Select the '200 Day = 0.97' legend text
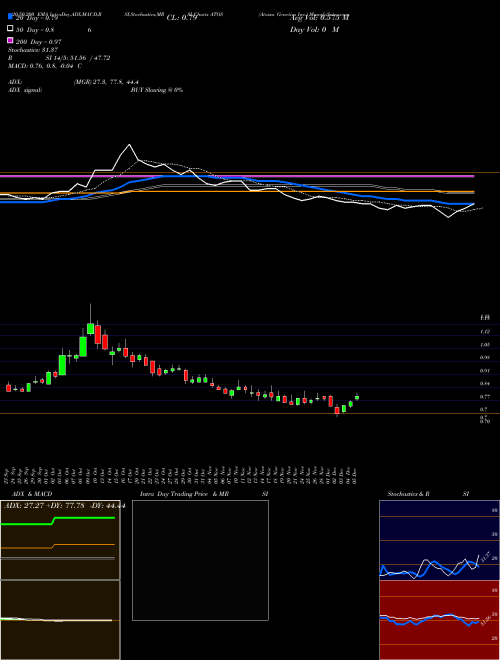This screenshot has width=500, height=660. pos(39,42)
